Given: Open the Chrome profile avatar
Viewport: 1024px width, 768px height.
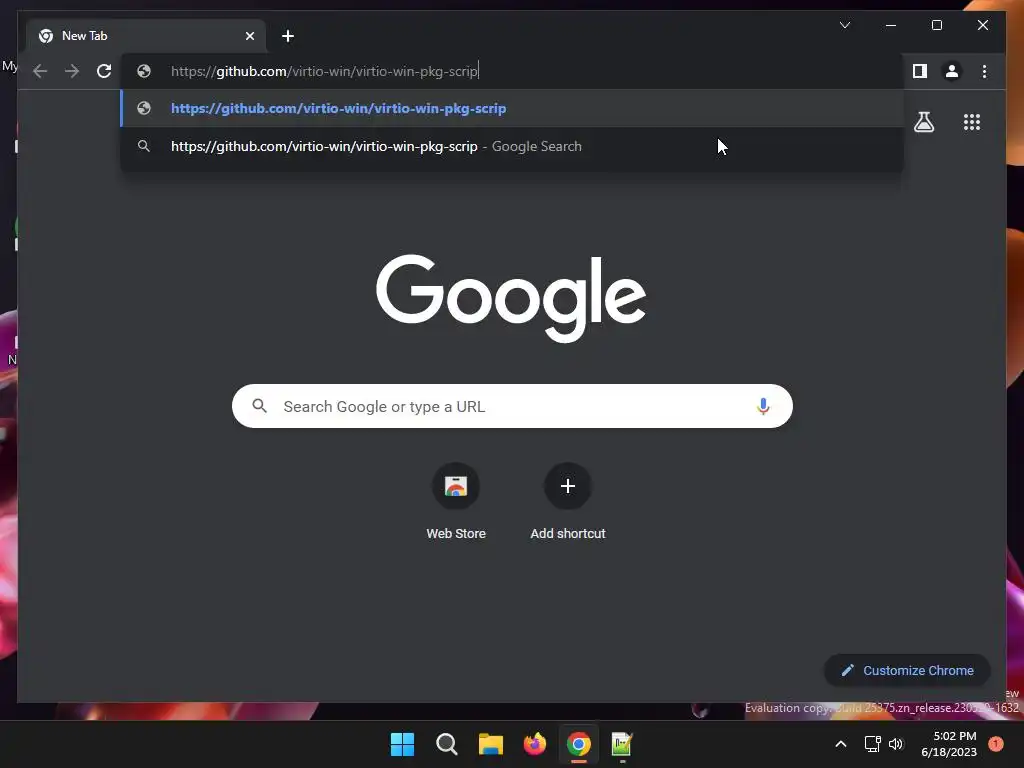Looking at the screenshot, I should [x=952, y=71].
